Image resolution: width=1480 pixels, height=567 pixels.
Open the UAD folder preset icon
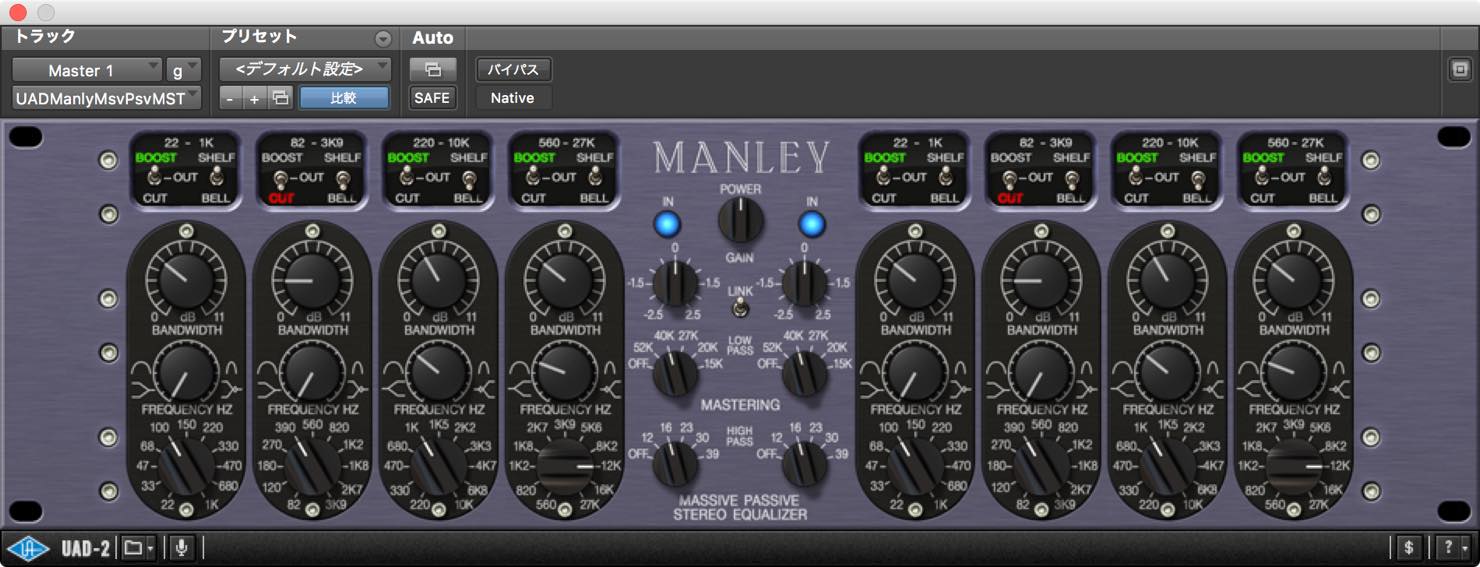click(137, 548)
